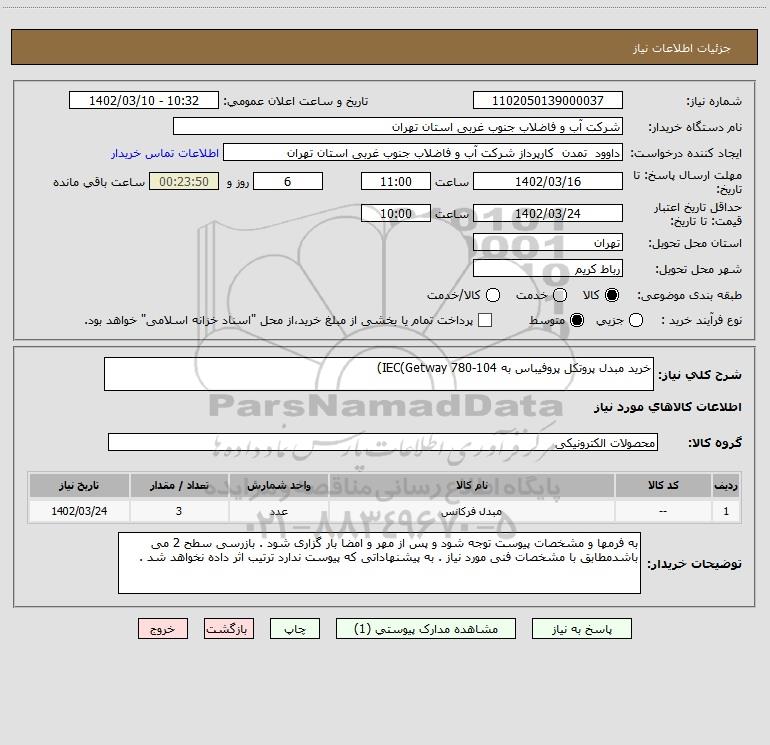Select the 'کالا' radio option
The width and height of the screenshot is (770, 745).
tap(612, 295)
